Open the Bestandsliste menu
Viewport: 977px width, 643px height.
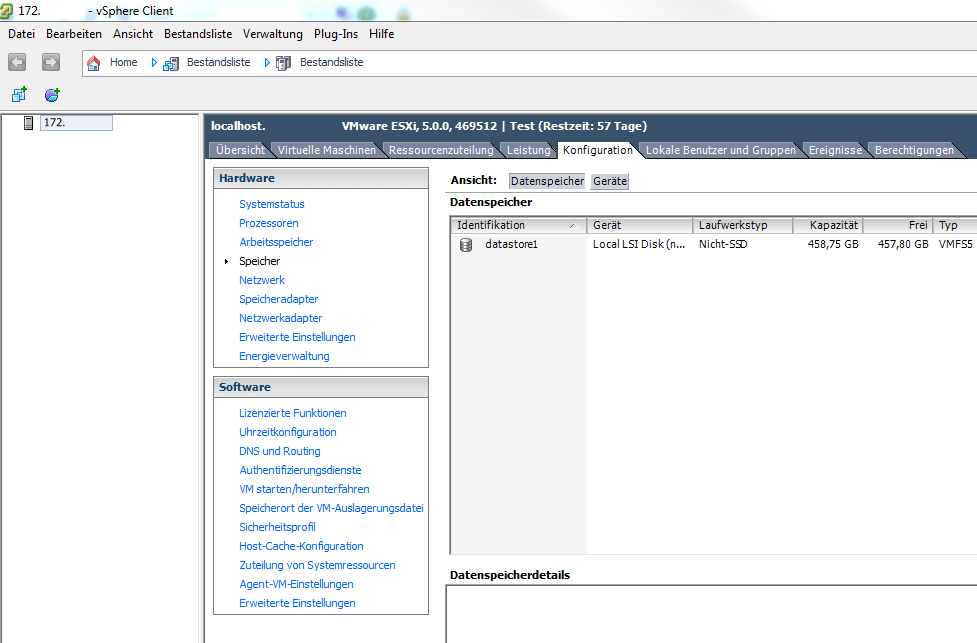[x=198, y=34]
